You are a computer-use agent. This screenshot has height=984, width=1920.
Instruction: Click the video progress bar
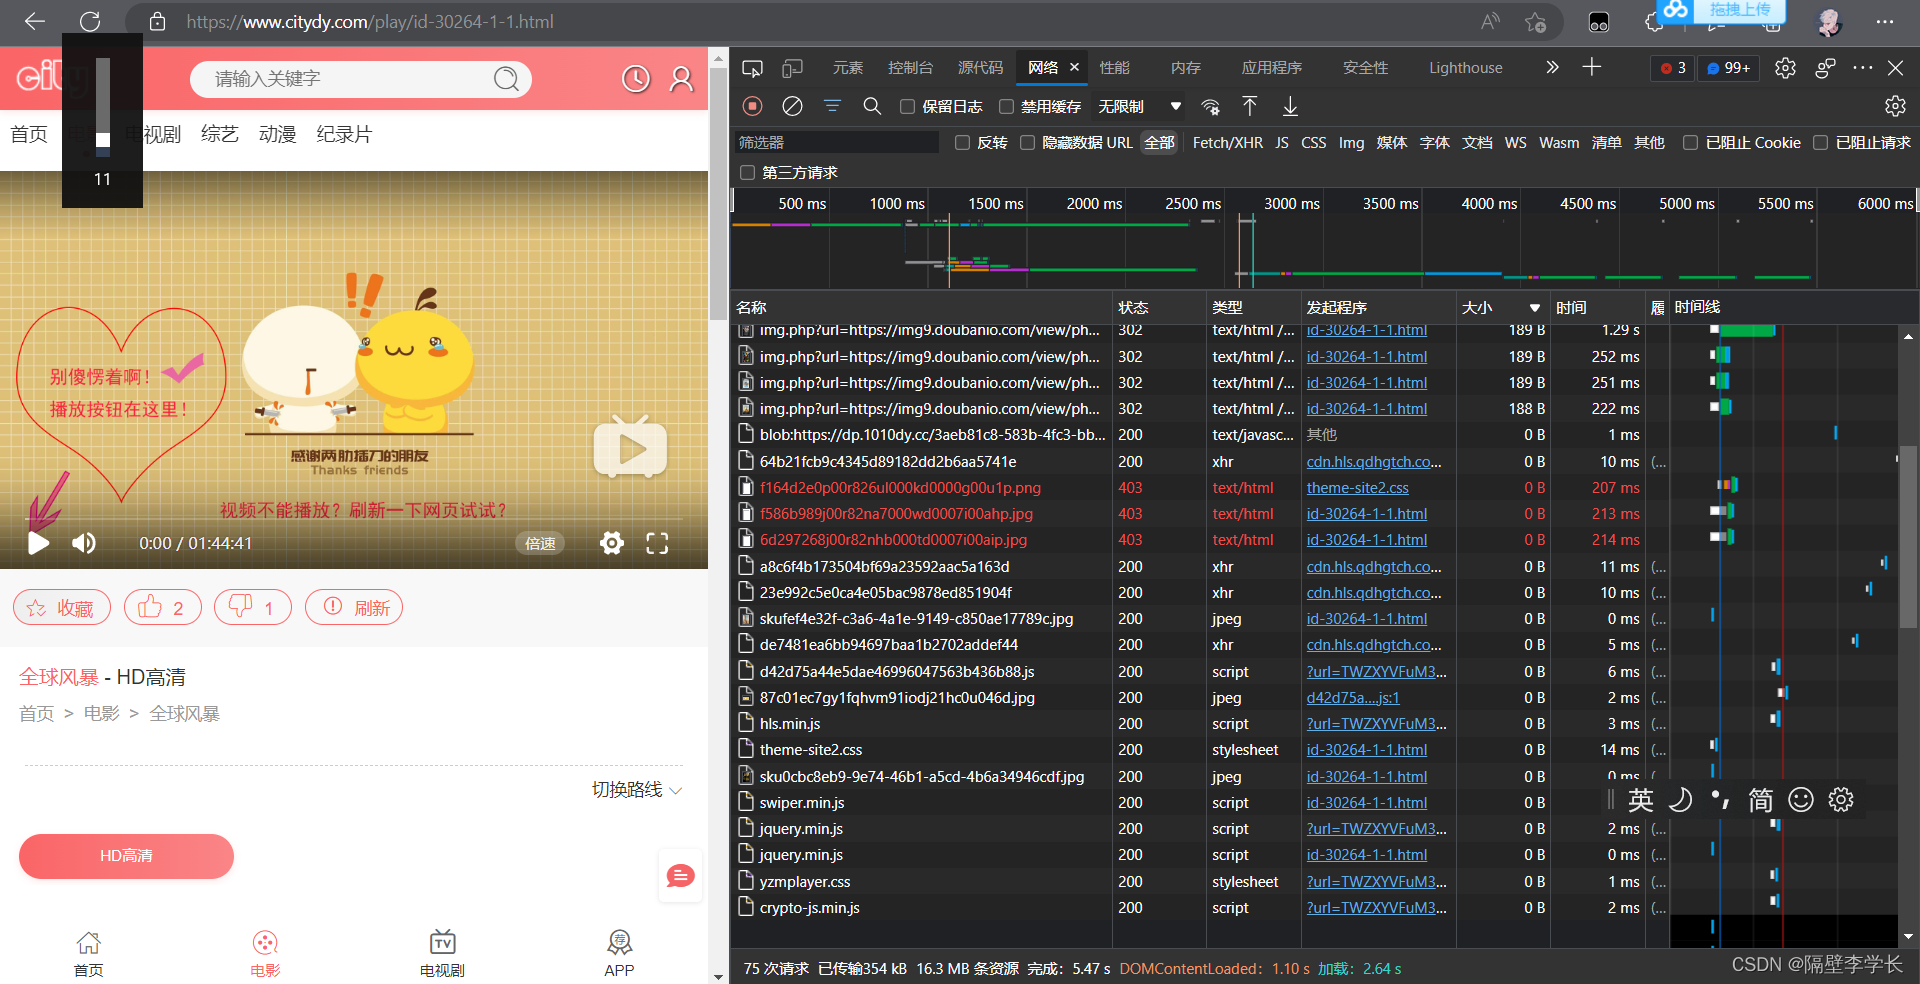pos(355,520)
